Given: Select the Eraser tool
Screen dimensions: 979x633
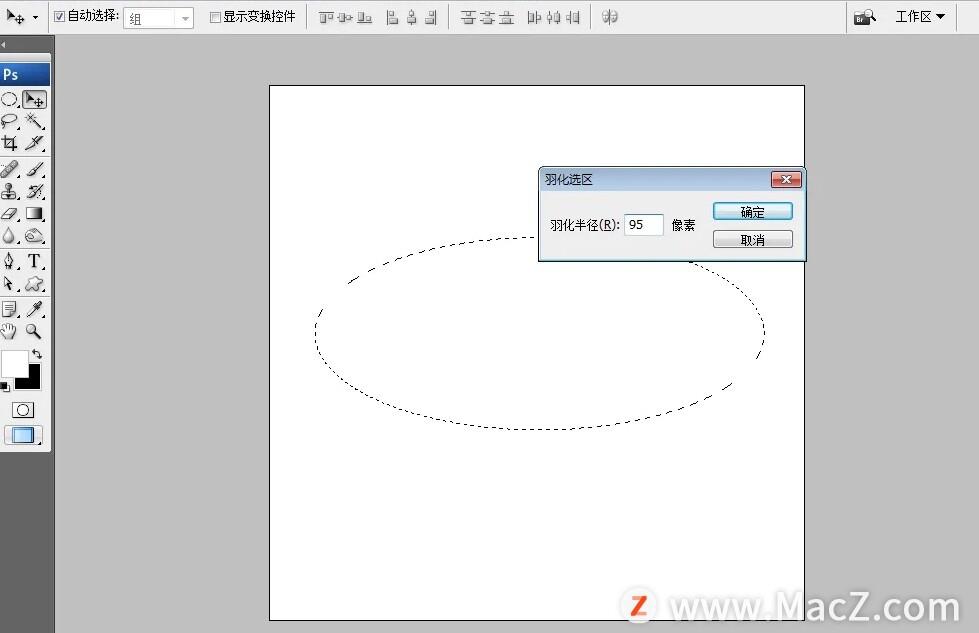Looking at the screenshot, I should [x=9, y=213].
